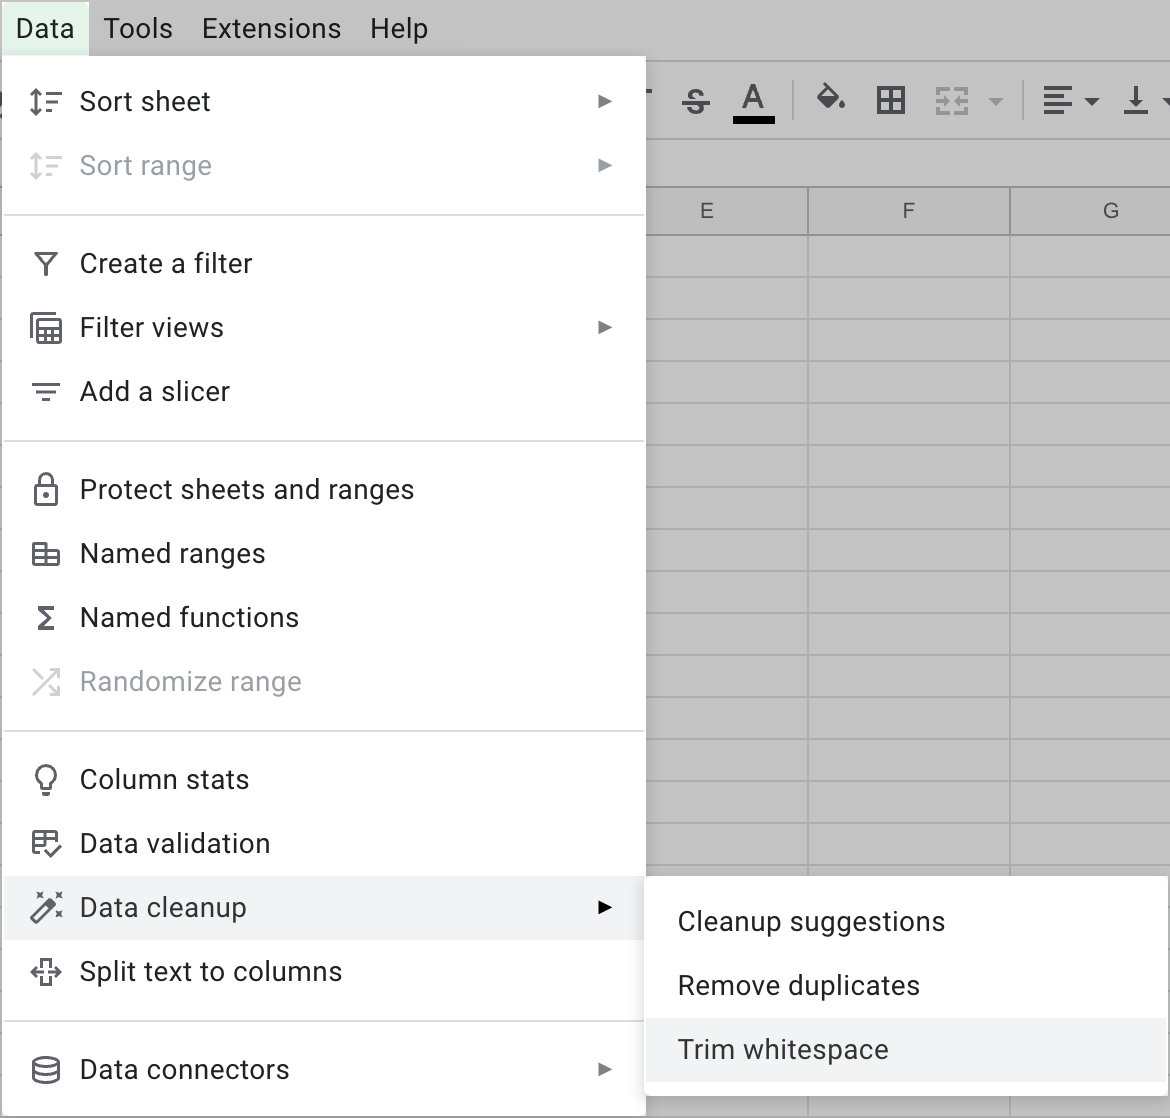Click the Named functions sigma icon

coord(45,617)
